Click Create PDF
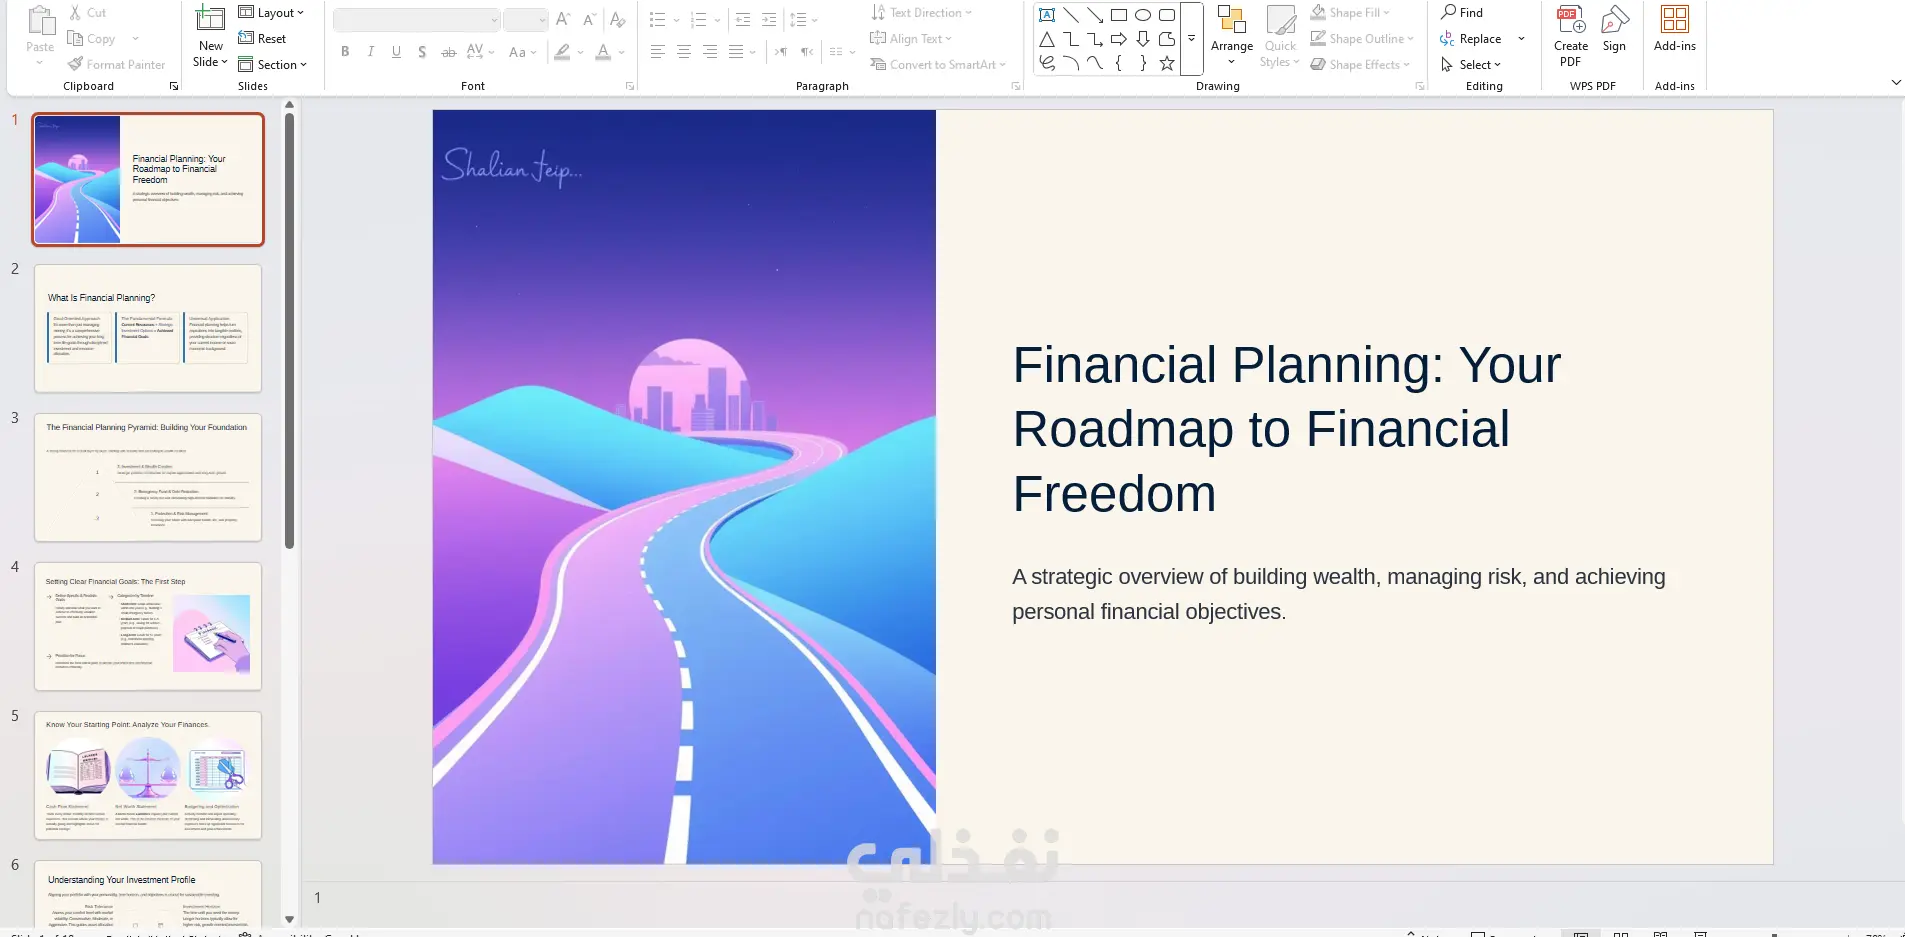 point(1571,36)
